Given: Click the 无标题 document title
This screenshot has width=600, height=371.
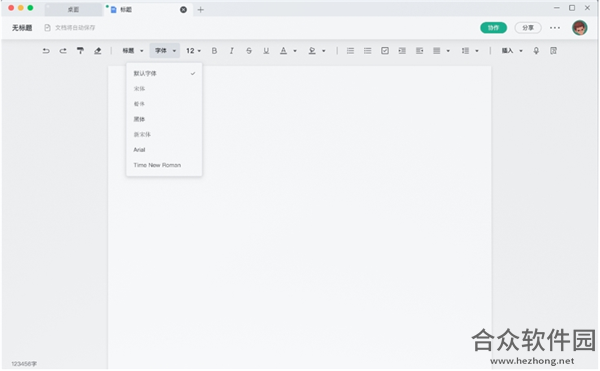Looking at the screenshot, I should click(x=22, y=28).
